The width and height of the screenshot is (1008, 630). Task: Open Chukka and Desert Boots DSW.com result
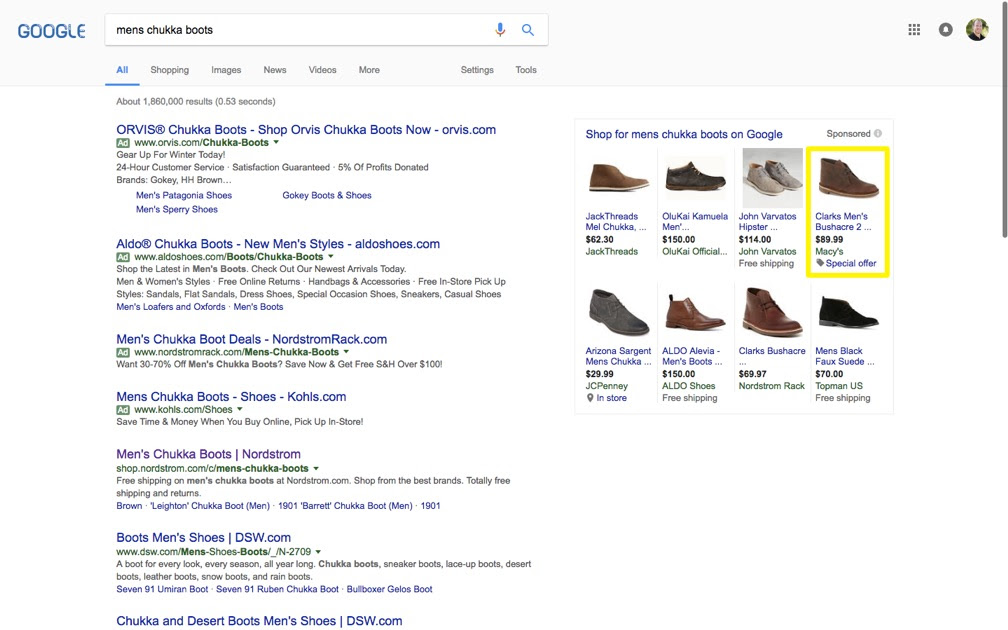pos(259,622)
